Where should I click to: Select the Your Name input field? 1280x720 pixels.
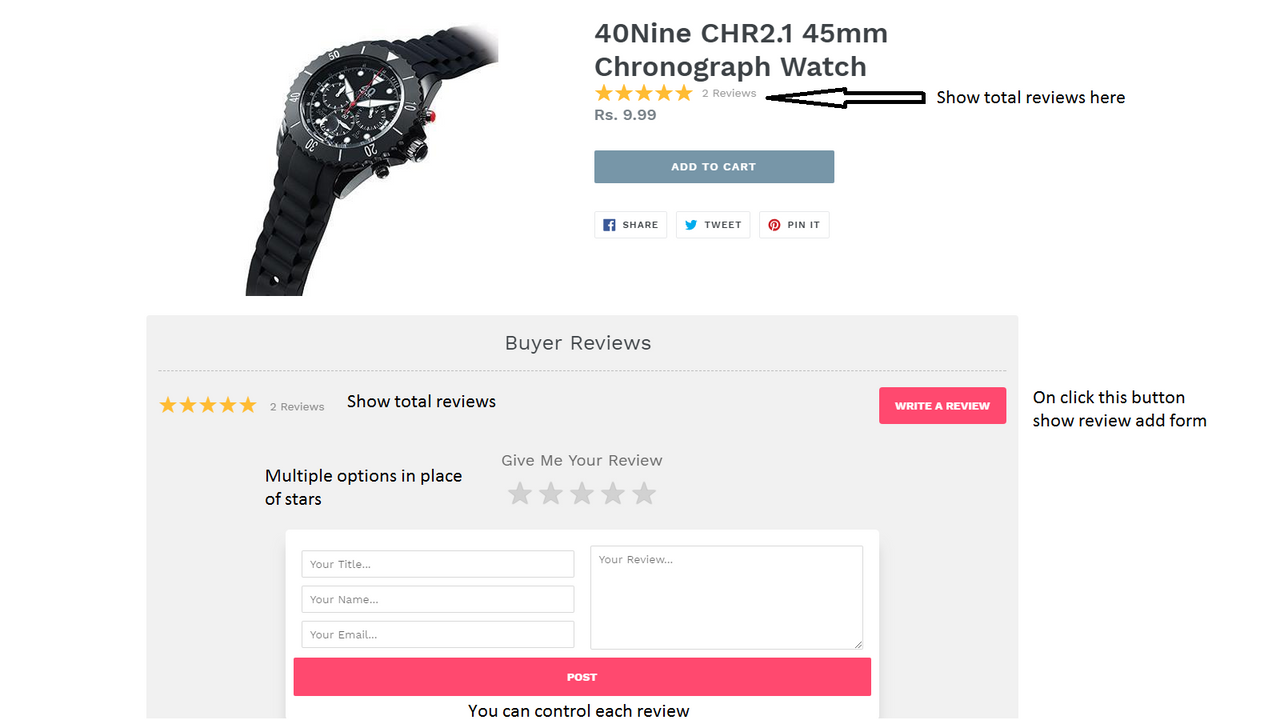click(x=437, y=598)
